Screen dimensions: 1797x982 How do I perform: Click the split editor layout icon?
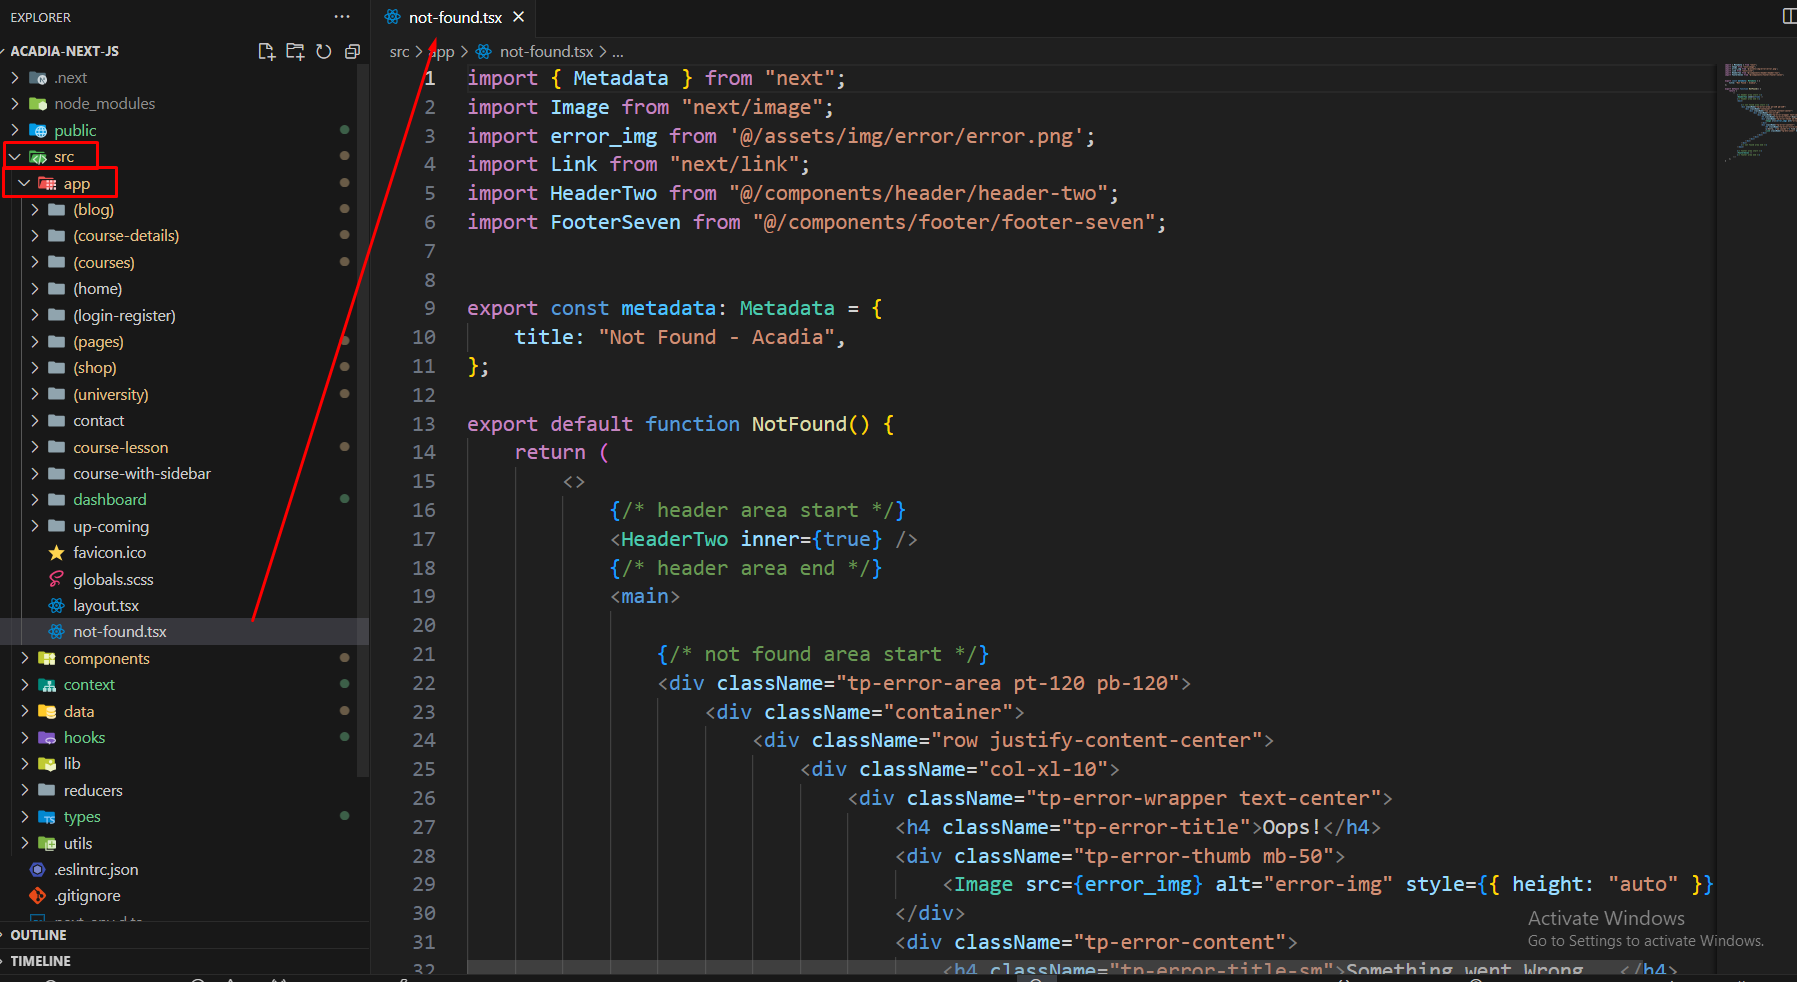1789,16
